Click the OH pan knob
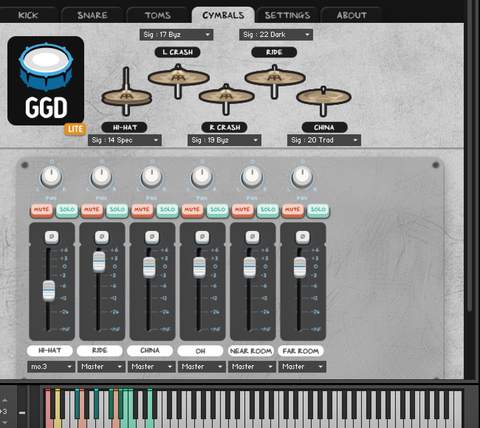The width and height of the screenshot is (480, 428). point(202,177)
